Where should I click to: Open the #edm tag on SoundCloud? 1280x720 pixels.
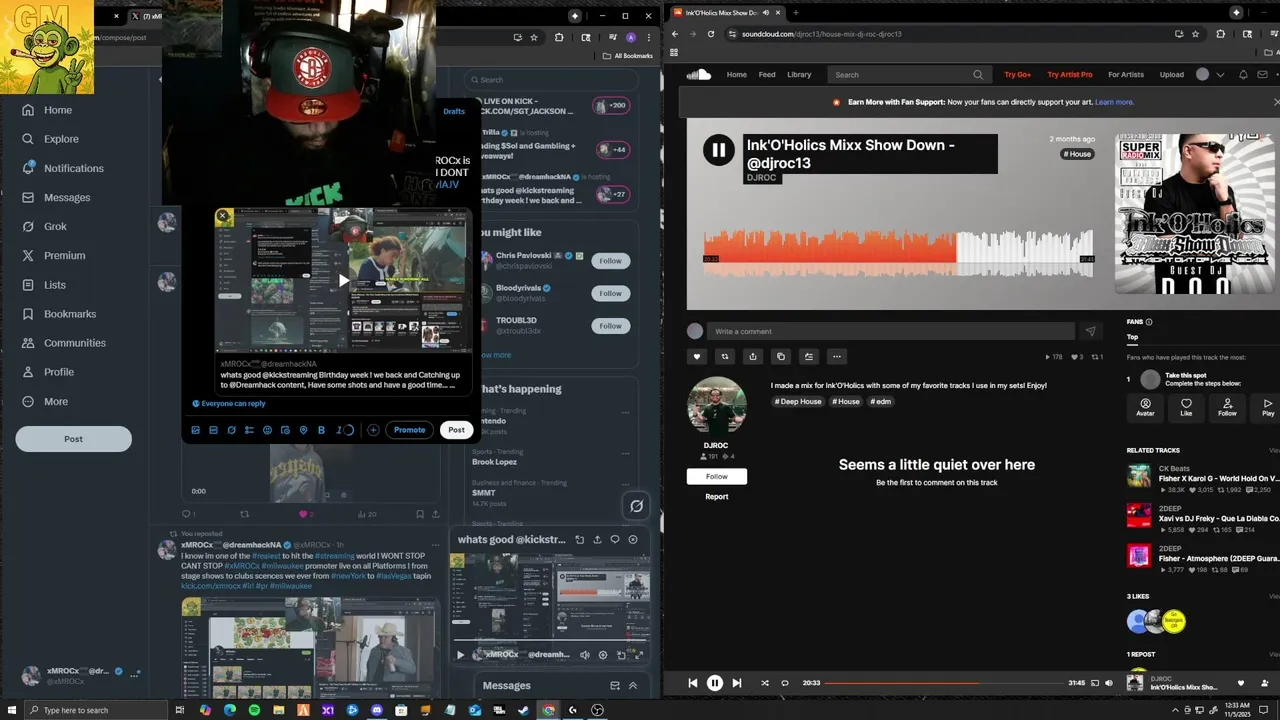(x=880, y=401)
